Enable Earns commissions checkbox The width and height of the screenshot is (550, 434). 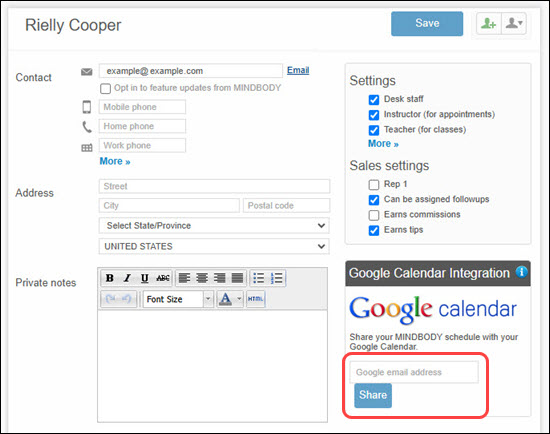click(374, 215)
